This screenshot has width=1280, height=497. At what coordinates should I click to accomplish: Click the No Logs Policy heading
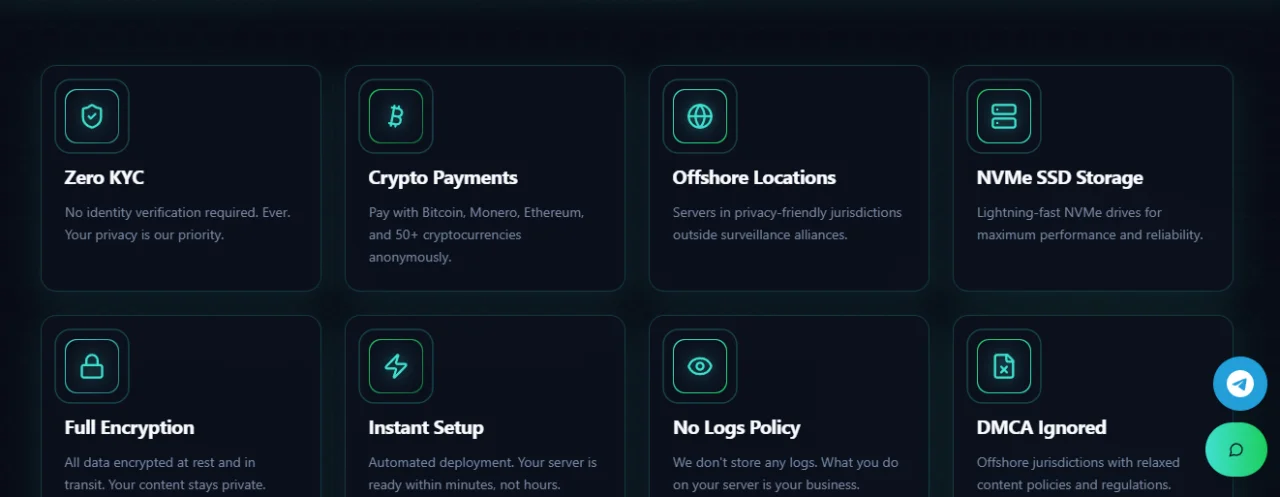(x=737, y=428)
